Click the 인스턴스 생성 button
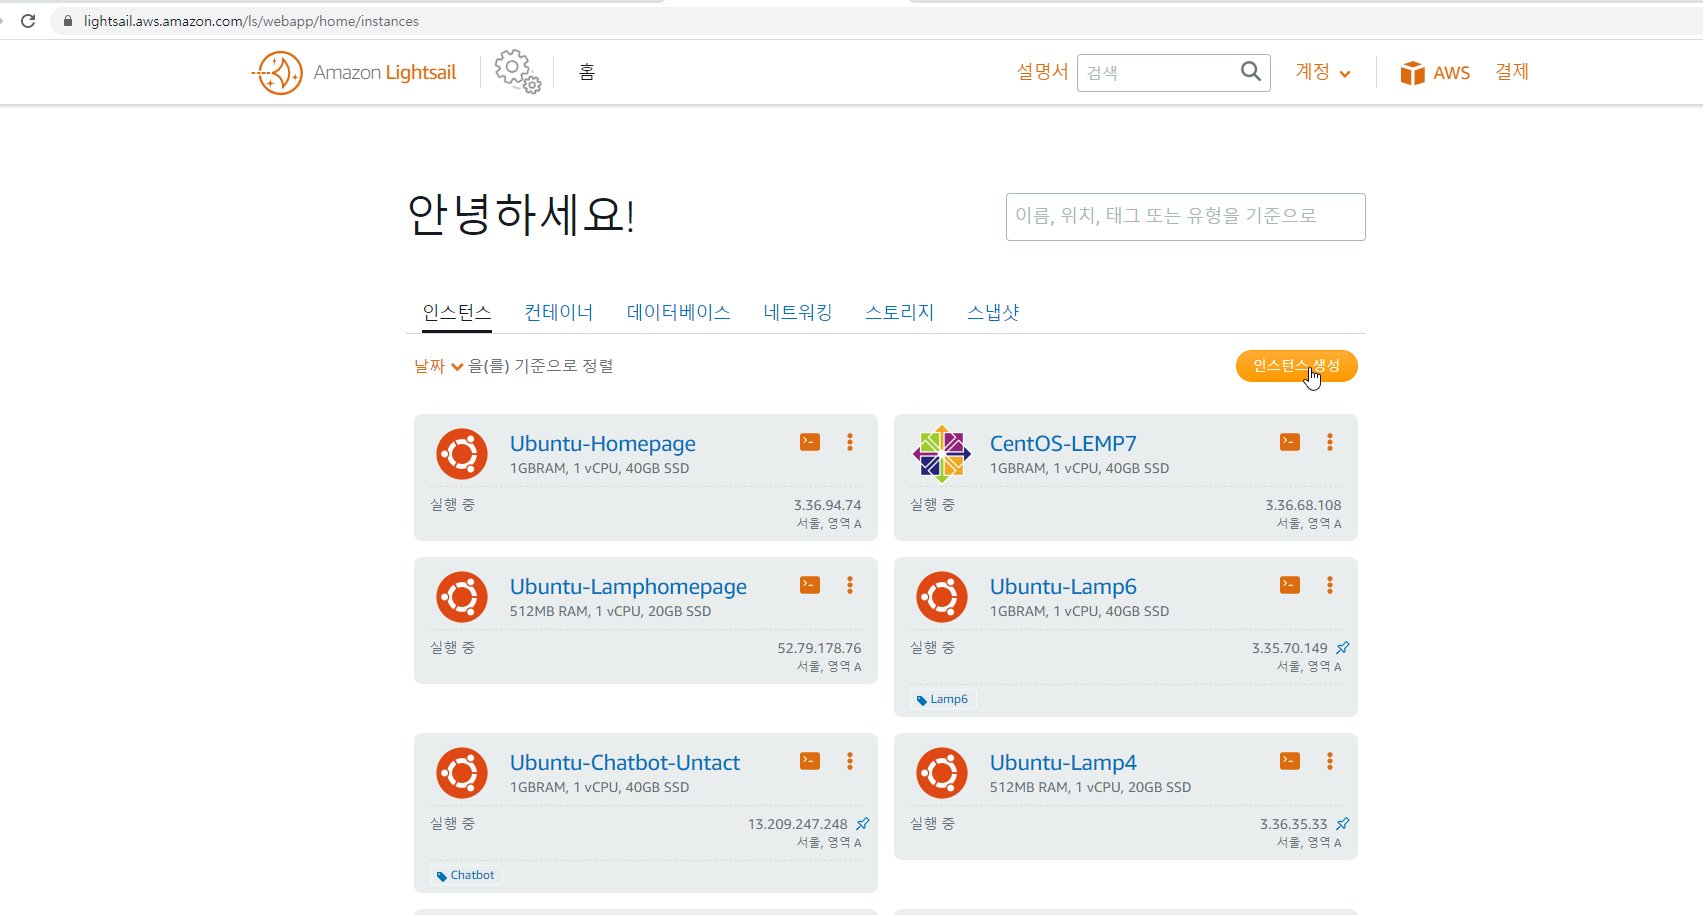1703x915 pixels. point(1297,366)
